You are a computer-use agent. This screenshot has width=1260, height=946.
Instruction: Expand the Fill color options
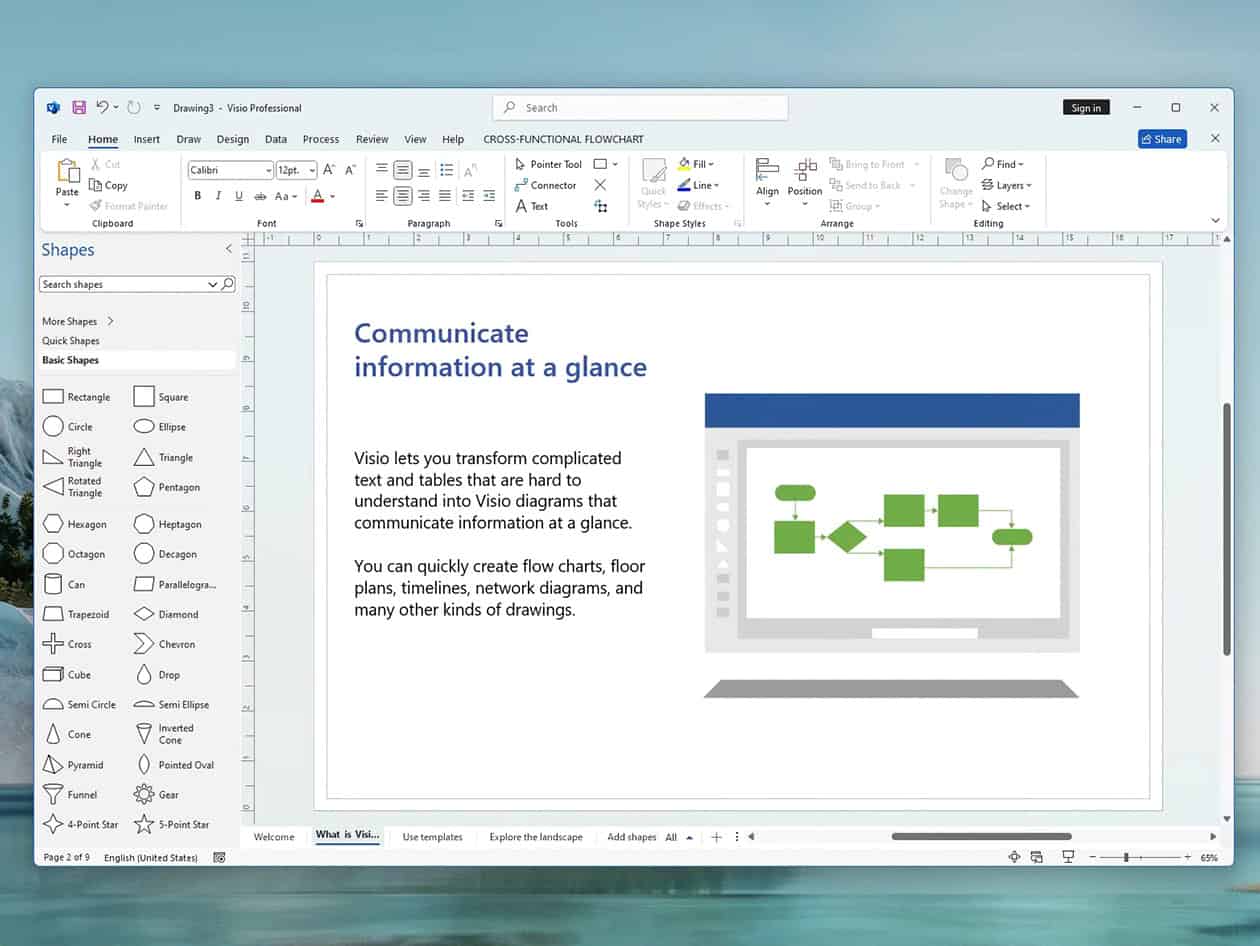pos(712,163)
